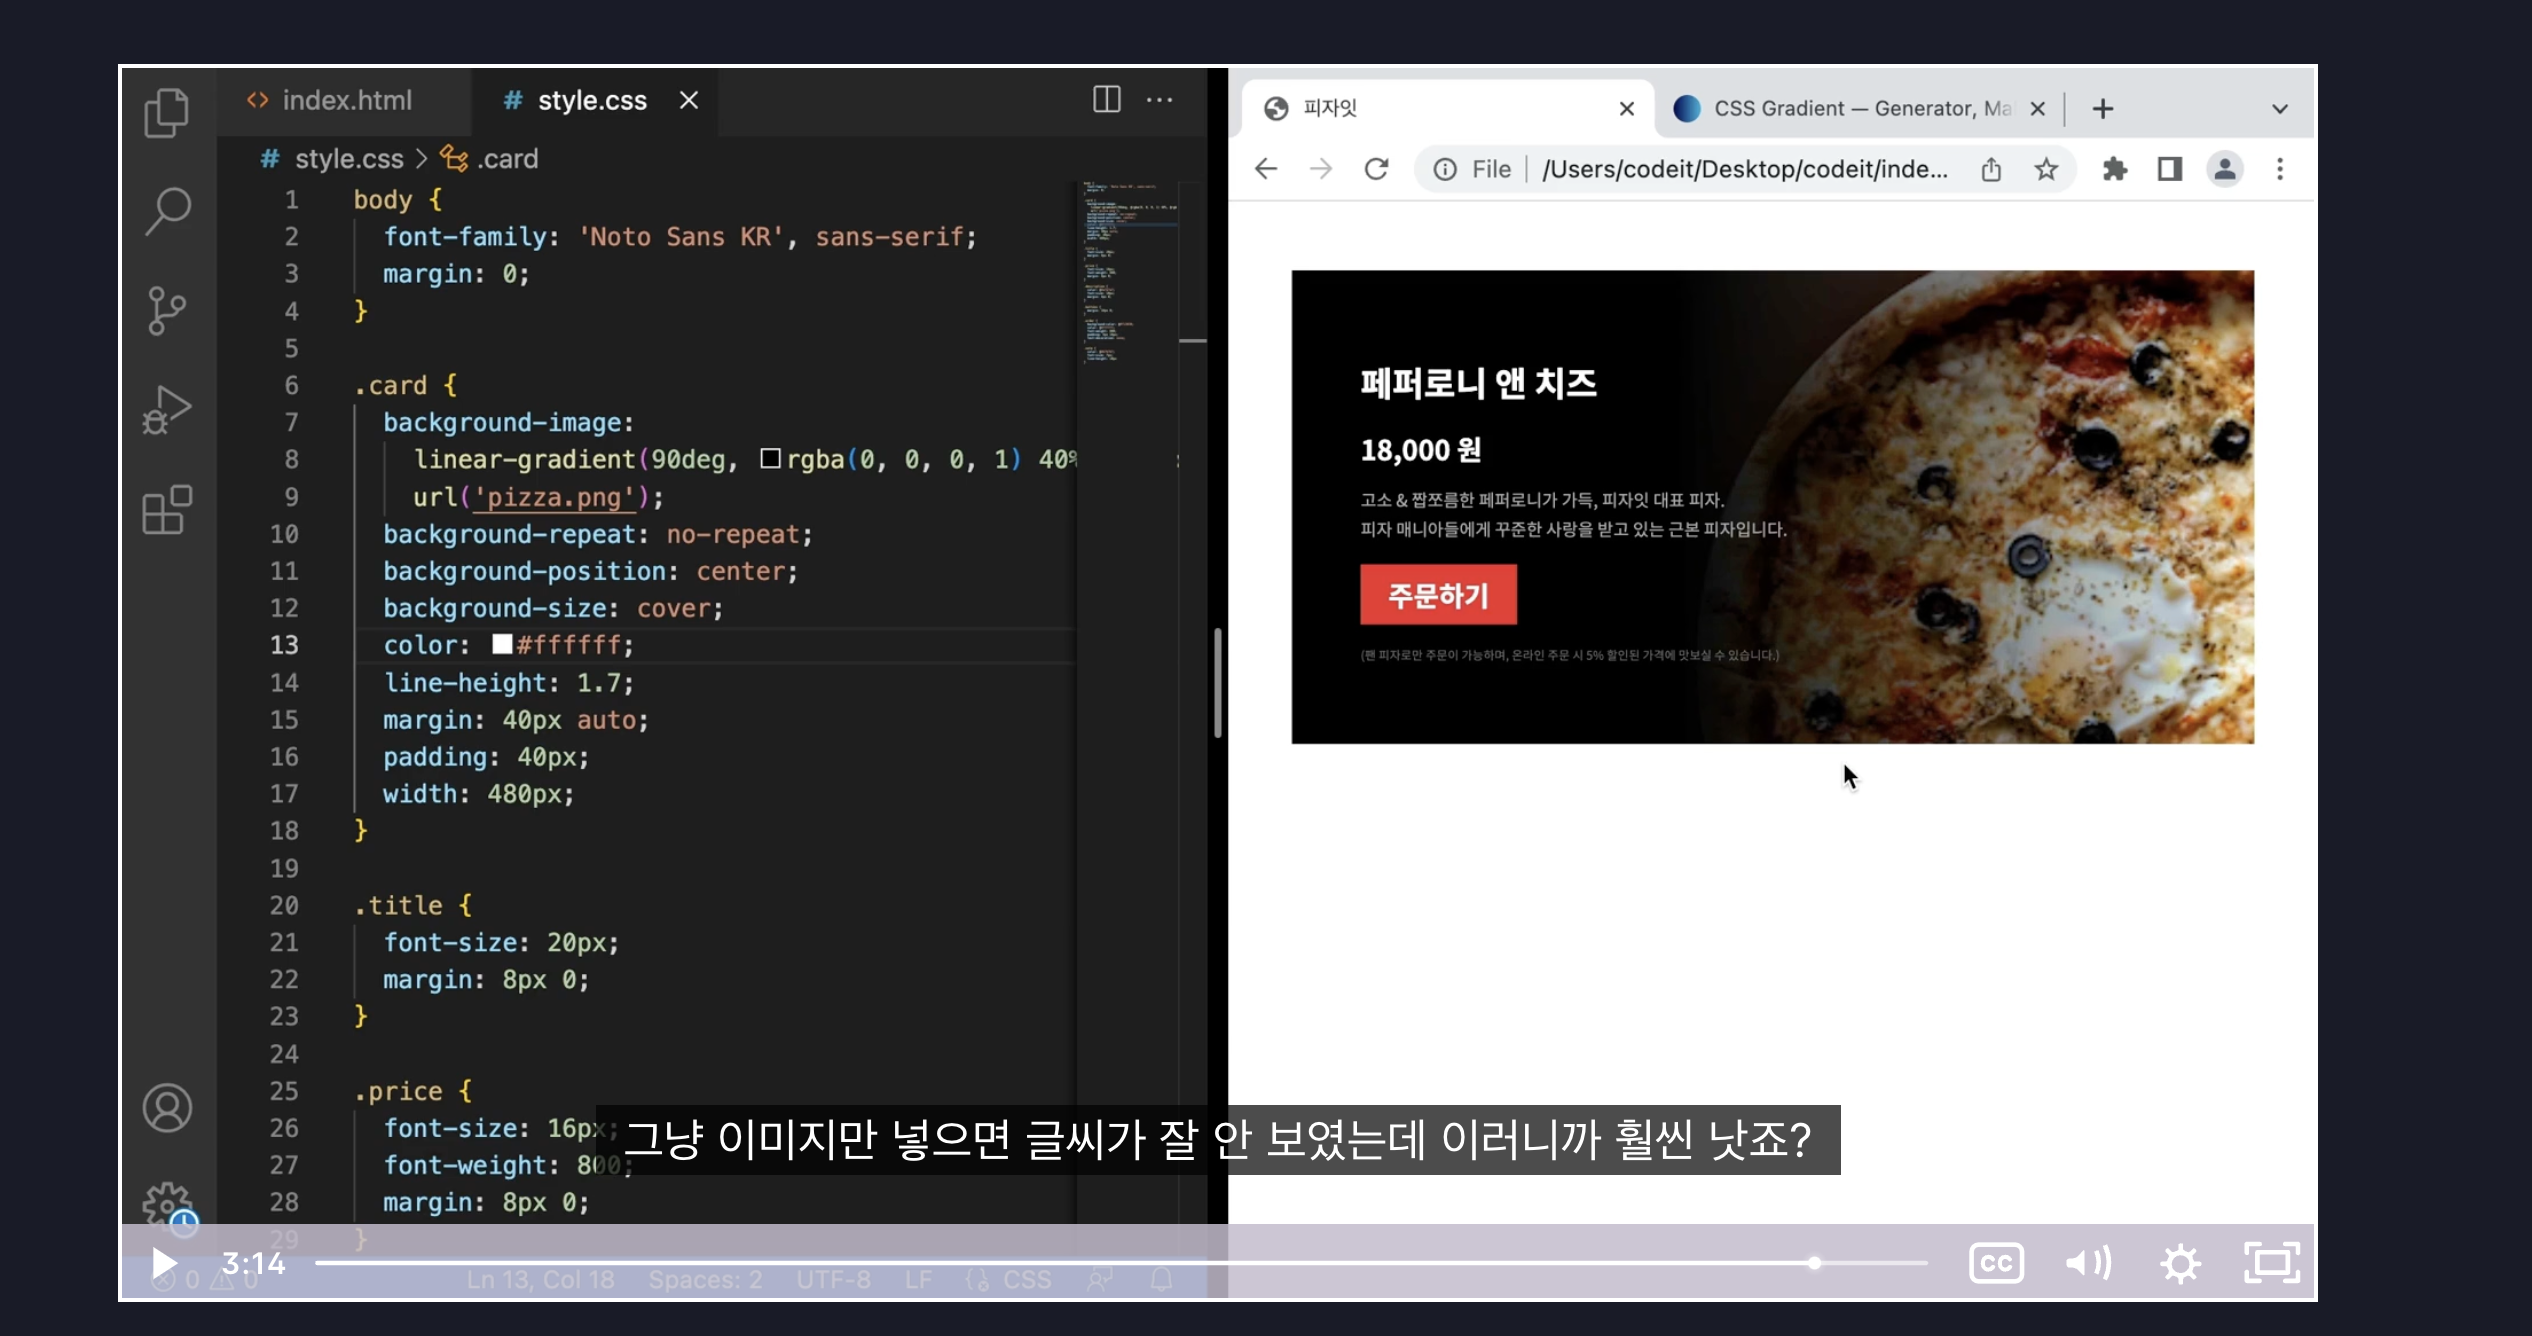Click the font-family 'Noto Sans KR' line

coord(680,237)
